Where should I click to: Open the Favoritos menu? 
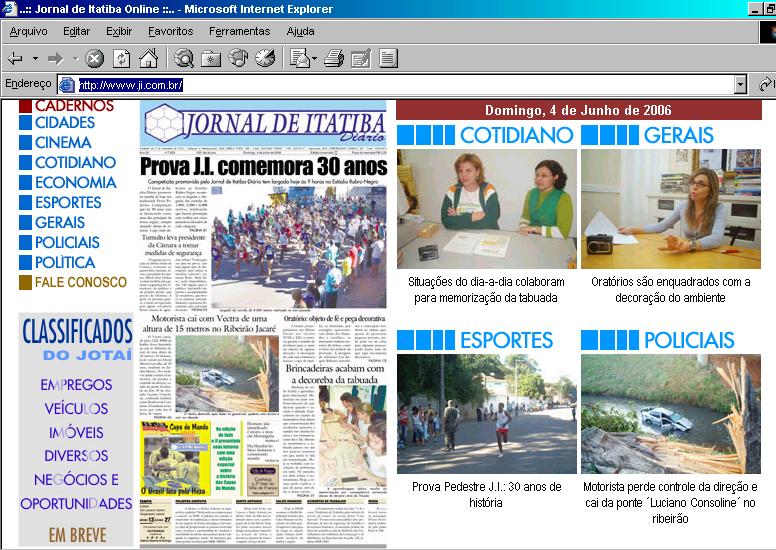coord(171,32)
